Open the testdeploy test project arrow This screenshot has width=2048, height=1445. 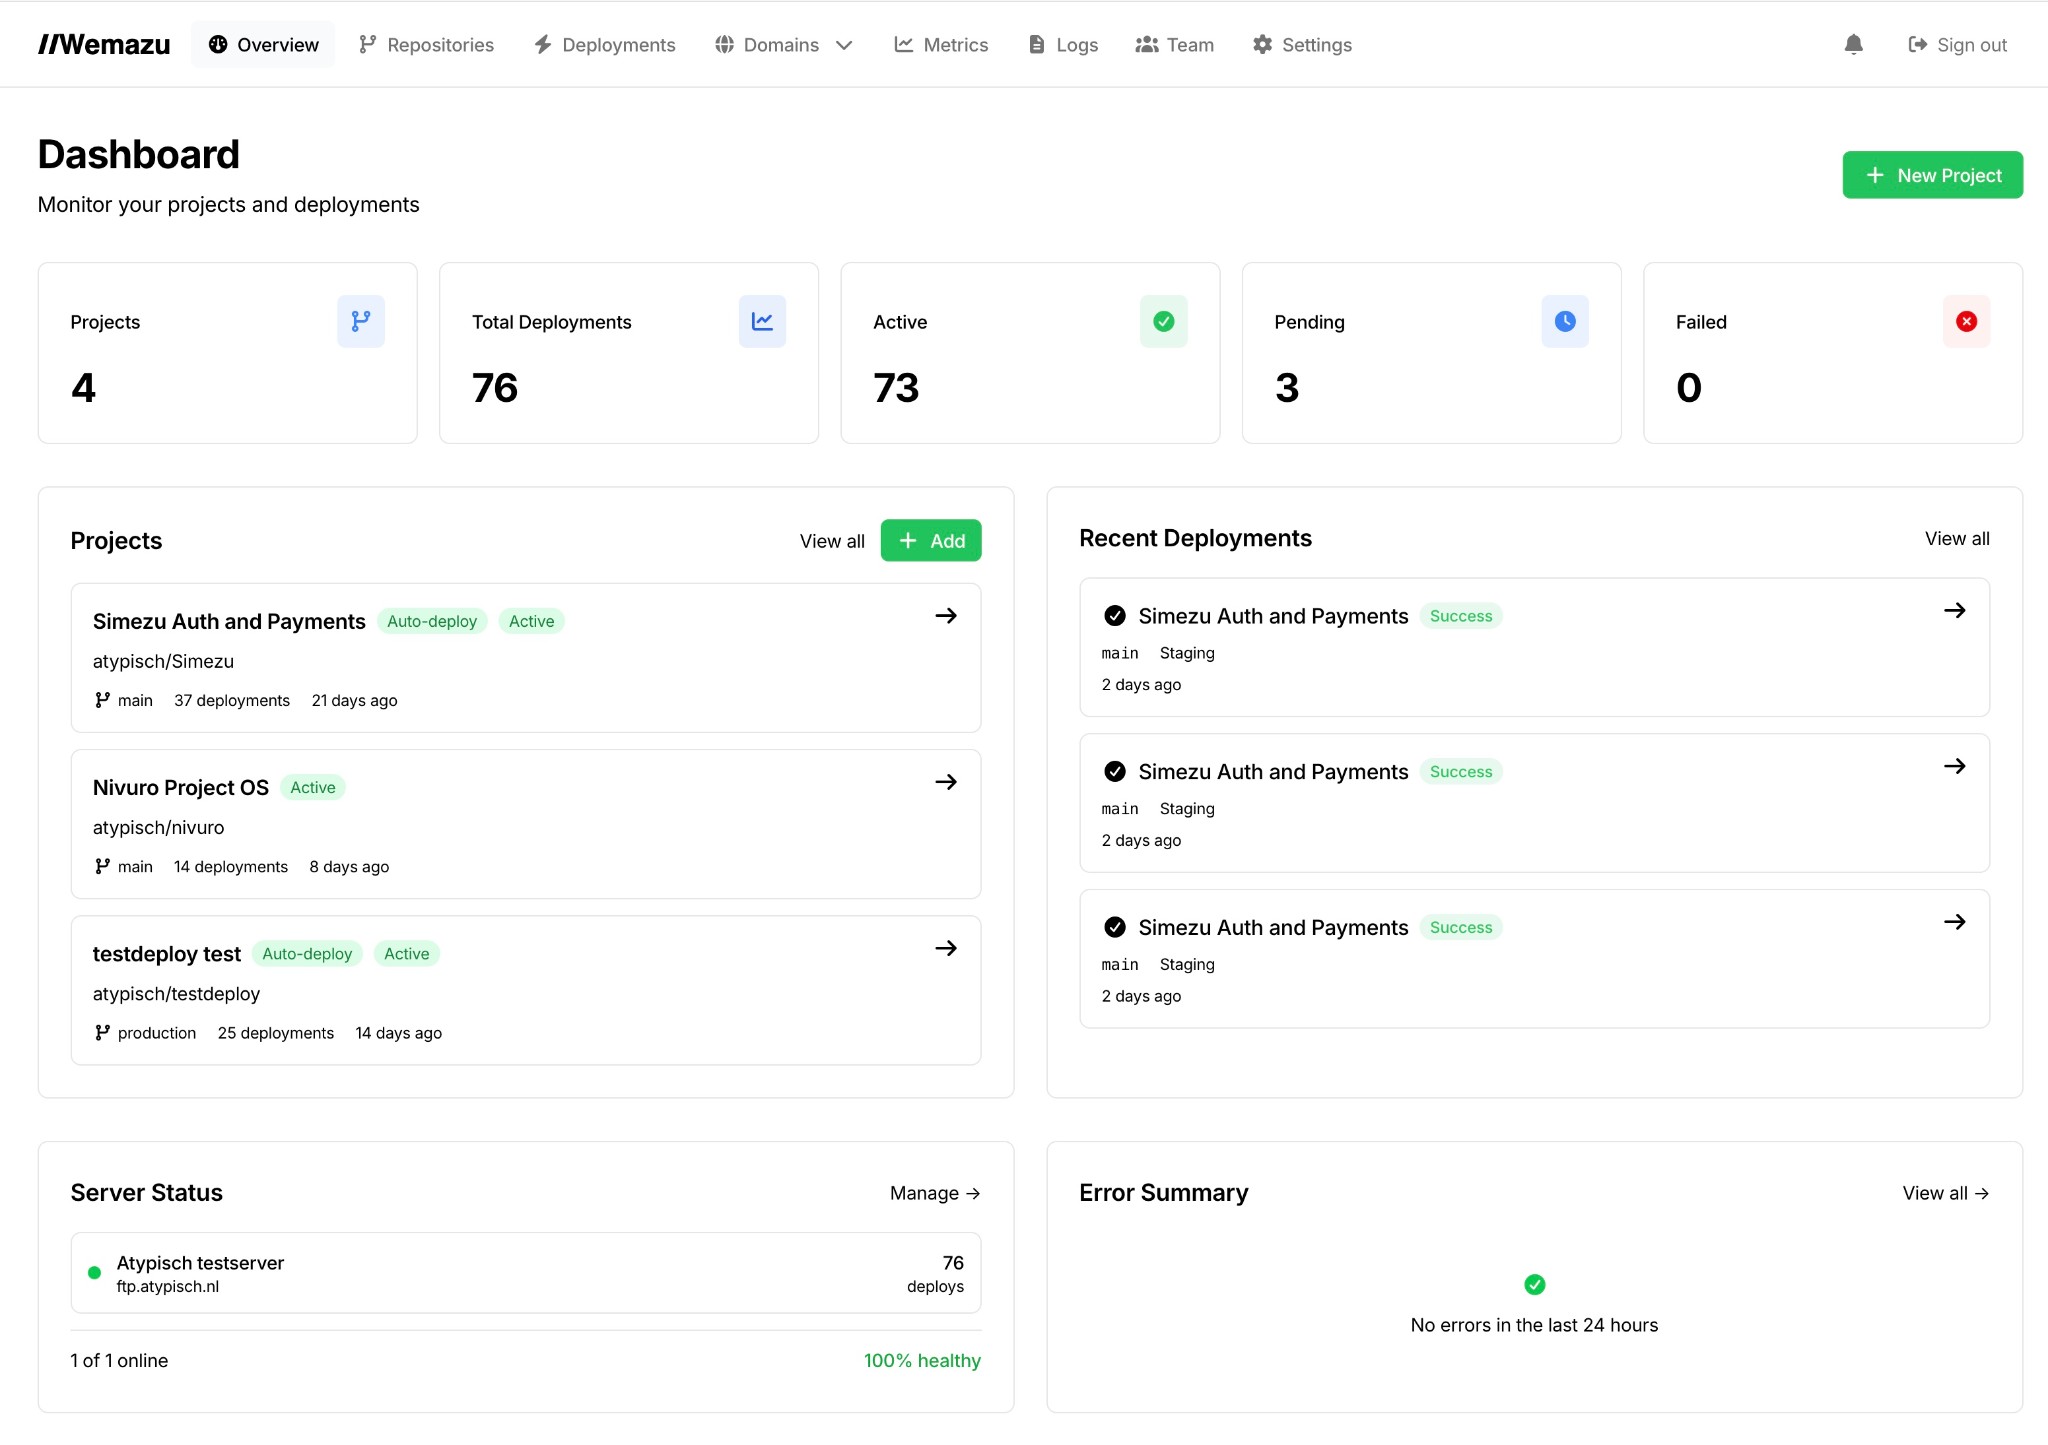coord(946,948)
